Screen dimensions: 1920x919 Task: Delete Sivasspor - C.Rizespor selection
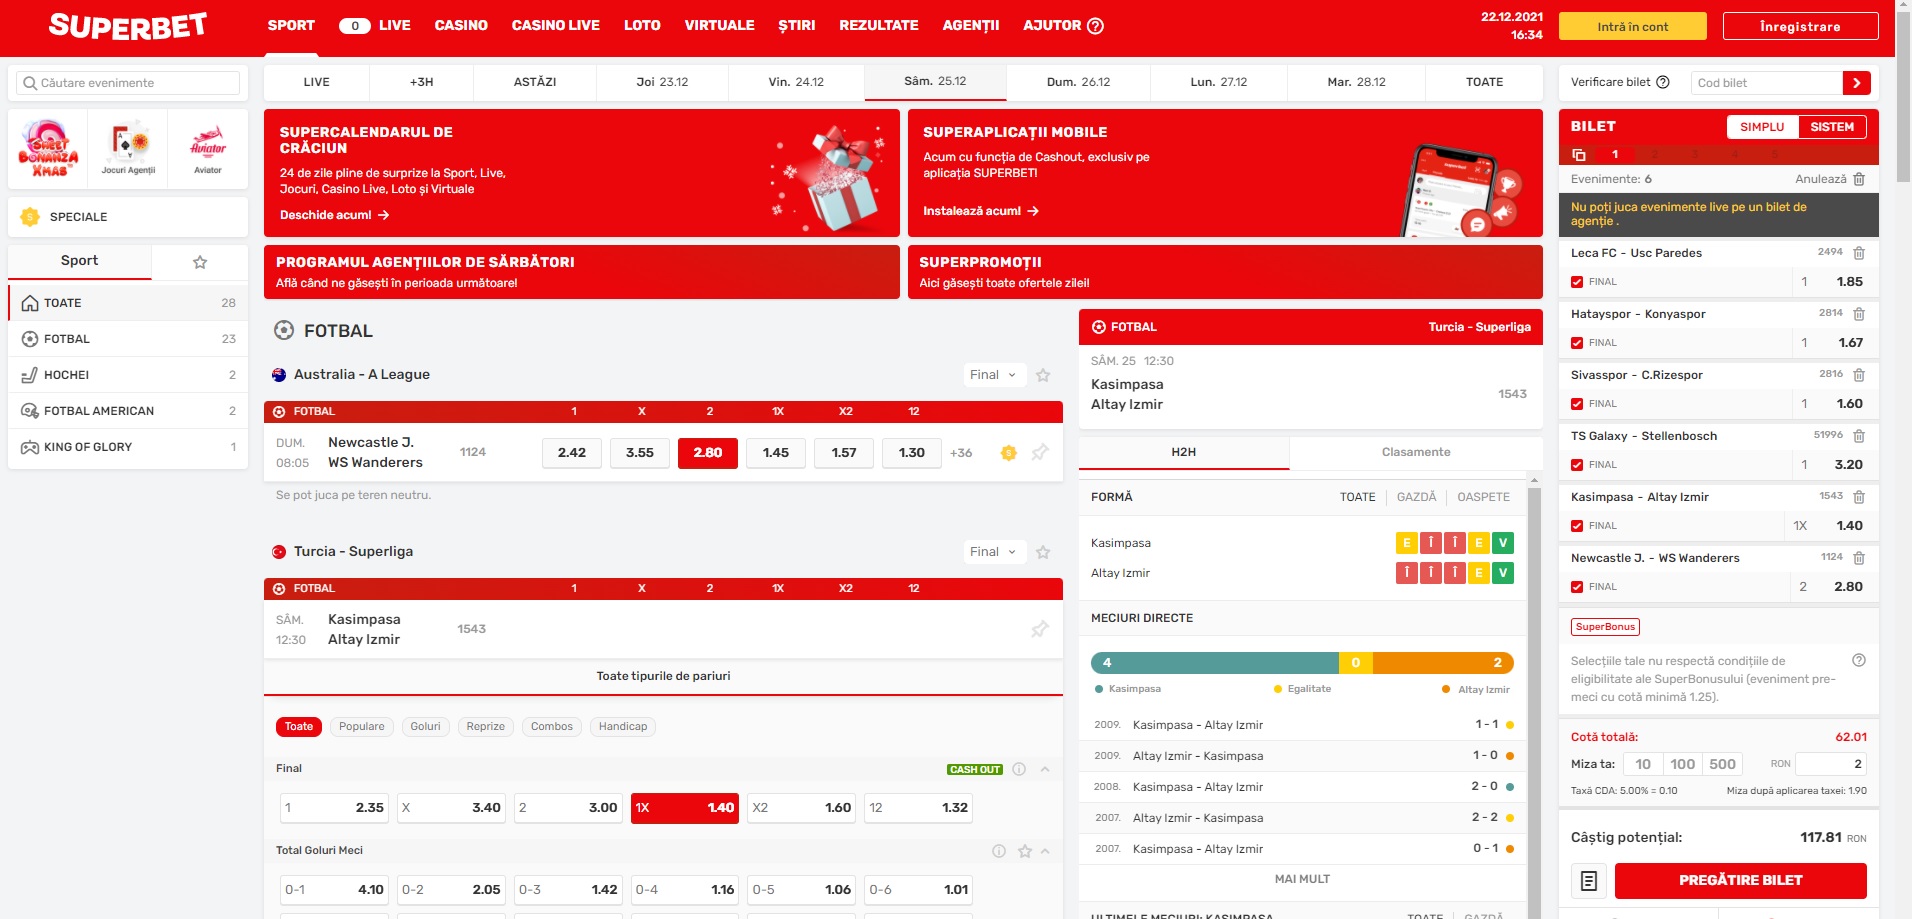click(x=1859, y=375)
